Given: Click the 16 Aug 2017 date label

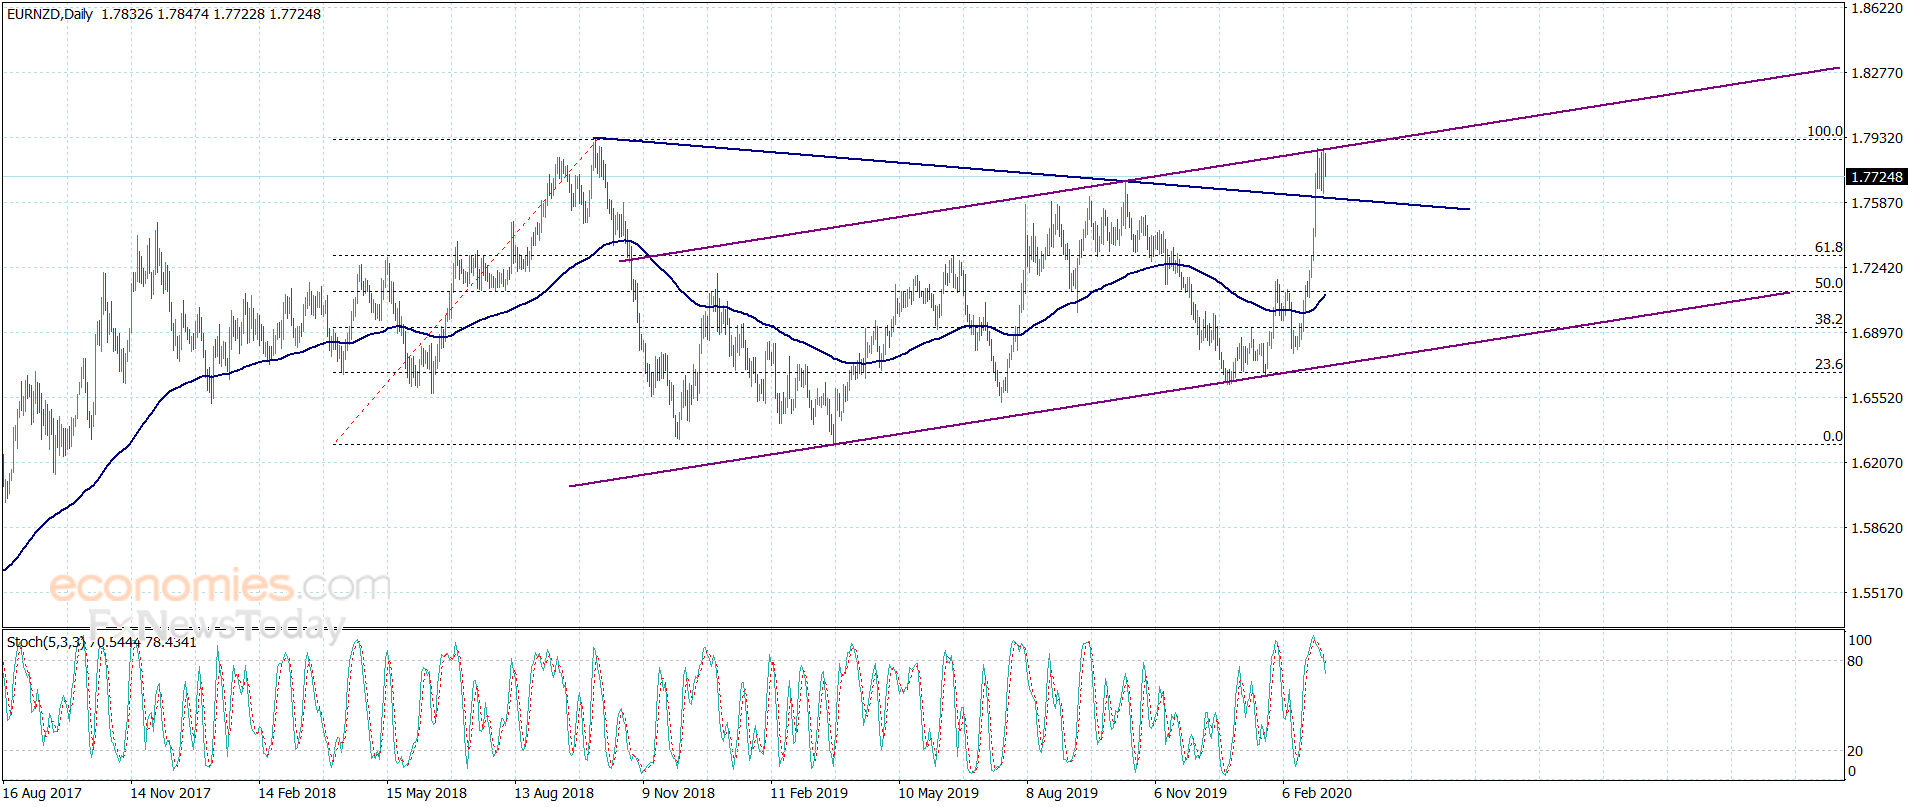Looking at the screenshot, I should [42, 793].
